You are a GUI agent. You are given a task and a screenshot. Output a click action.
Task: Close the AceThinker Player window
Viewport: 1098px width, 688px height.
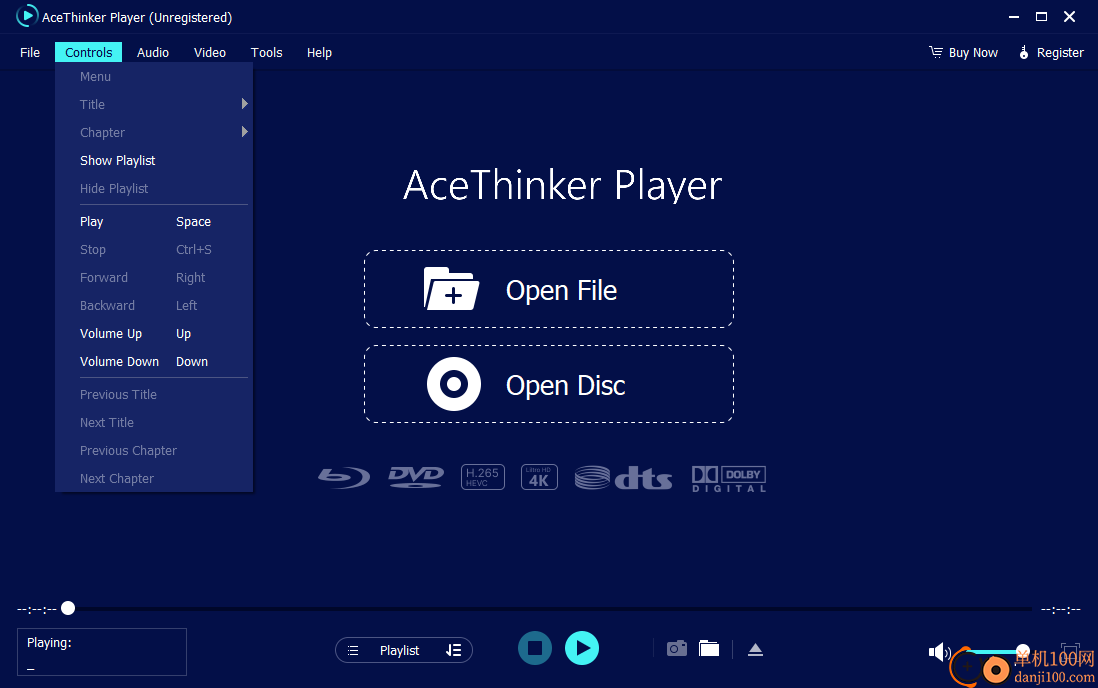[x=1069, y=17]
